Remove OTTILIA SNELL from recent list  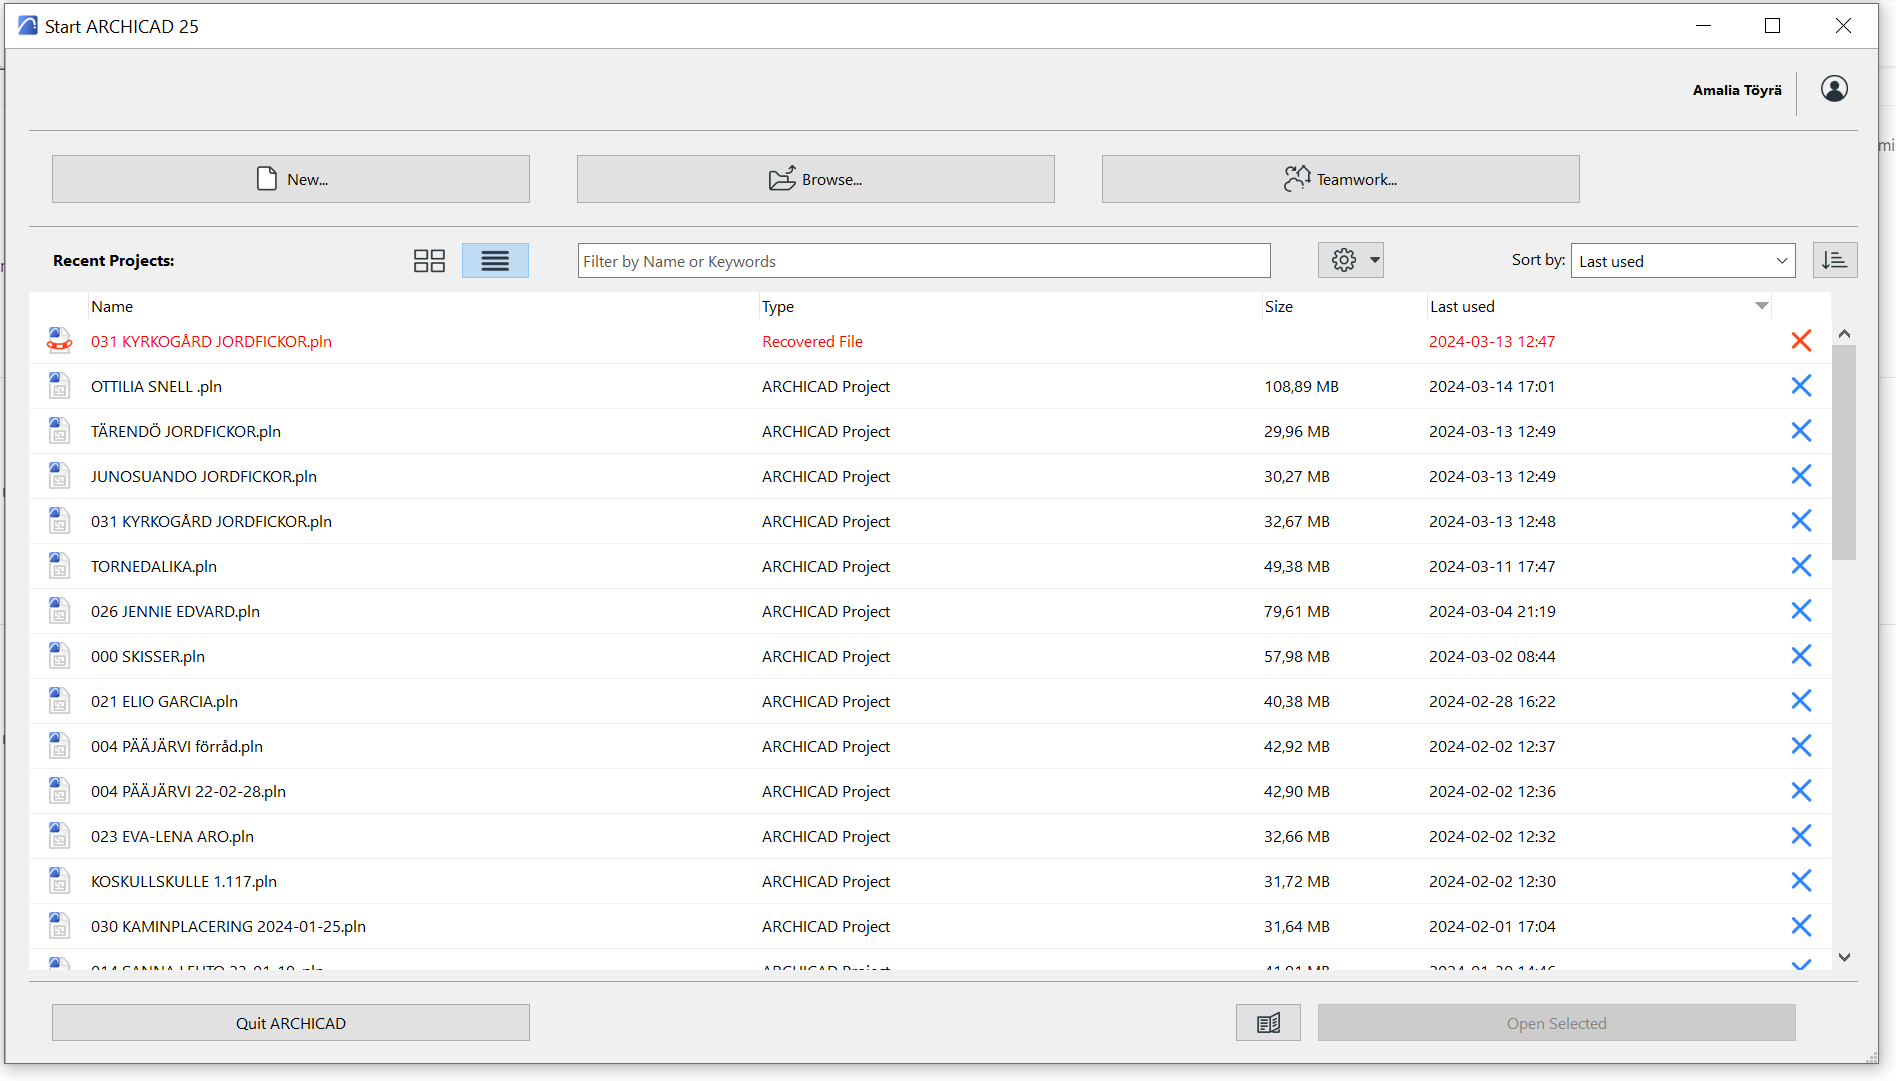pos(1801,386)
